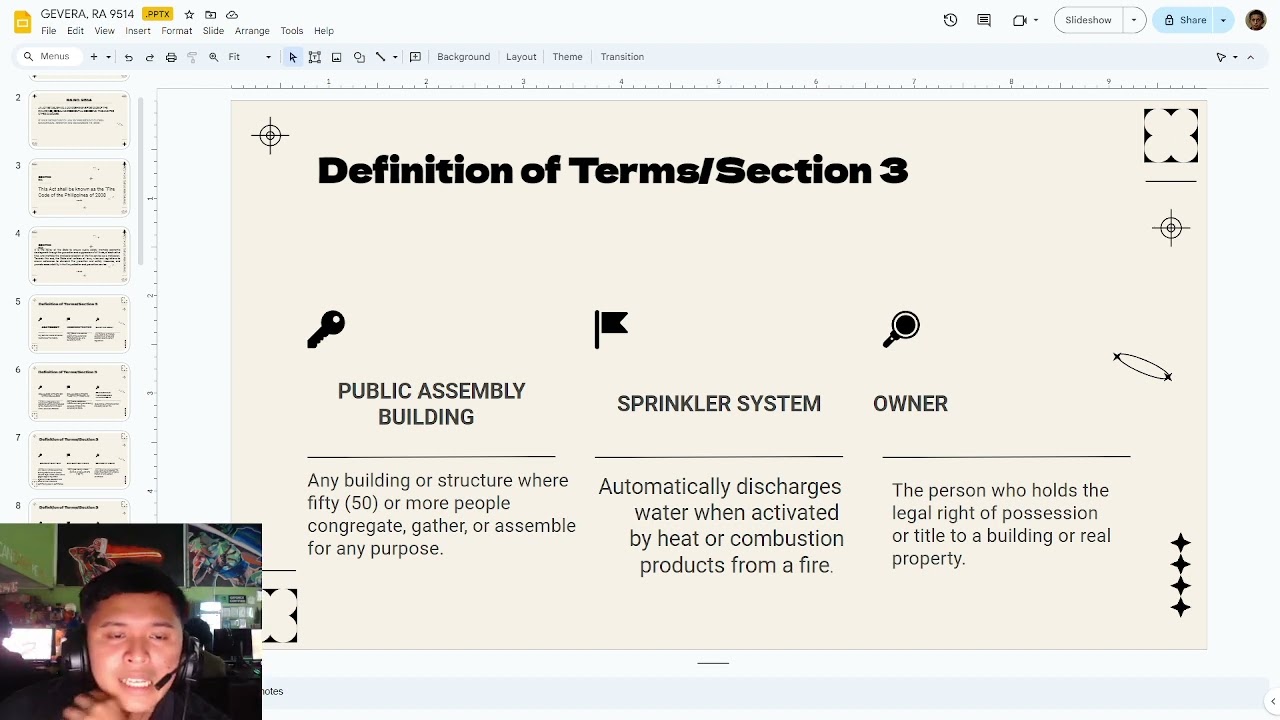Screen dimensions: 1280x720
Task: Expand new slide layout dropdown arrow
Action: point(108,57)
